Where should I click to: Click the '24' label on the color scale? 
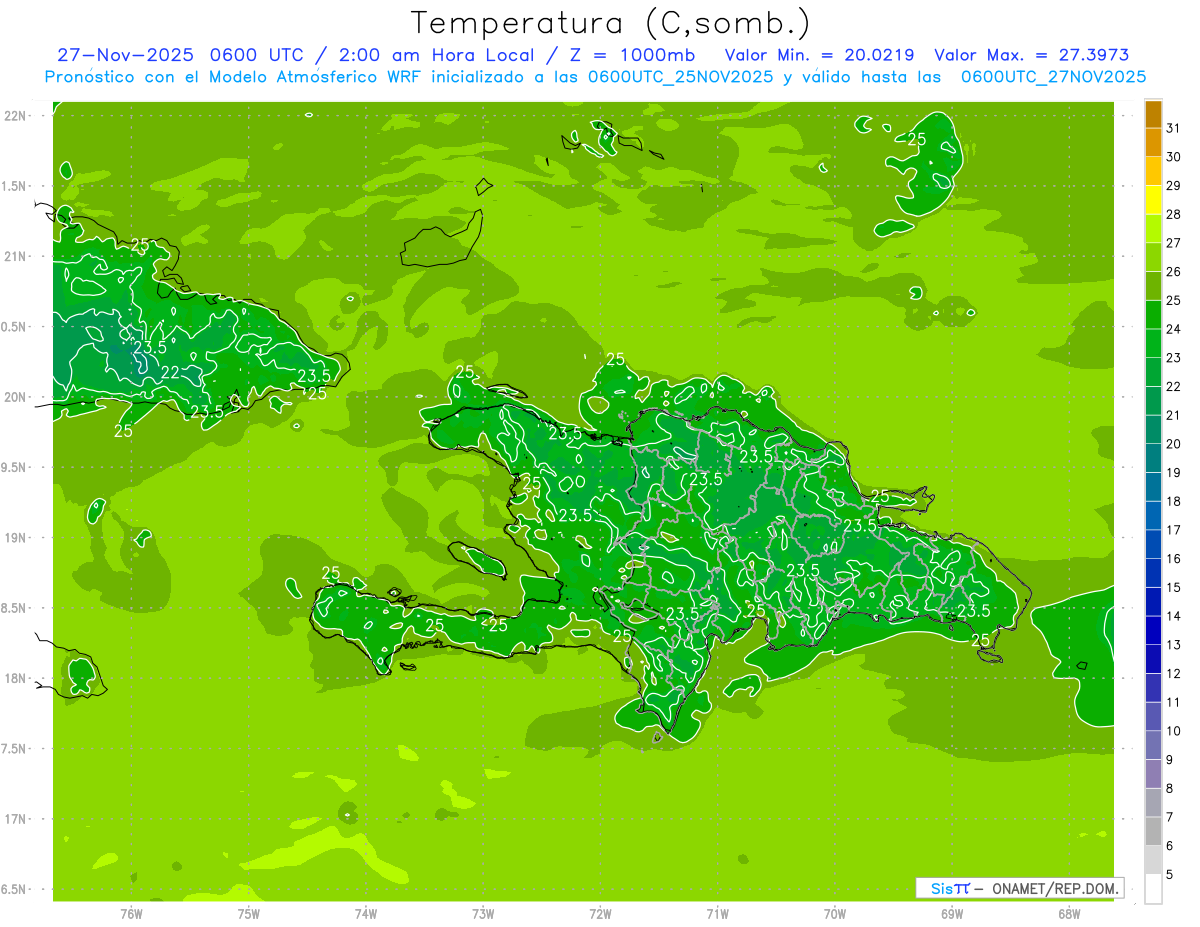coord(1174,329)
